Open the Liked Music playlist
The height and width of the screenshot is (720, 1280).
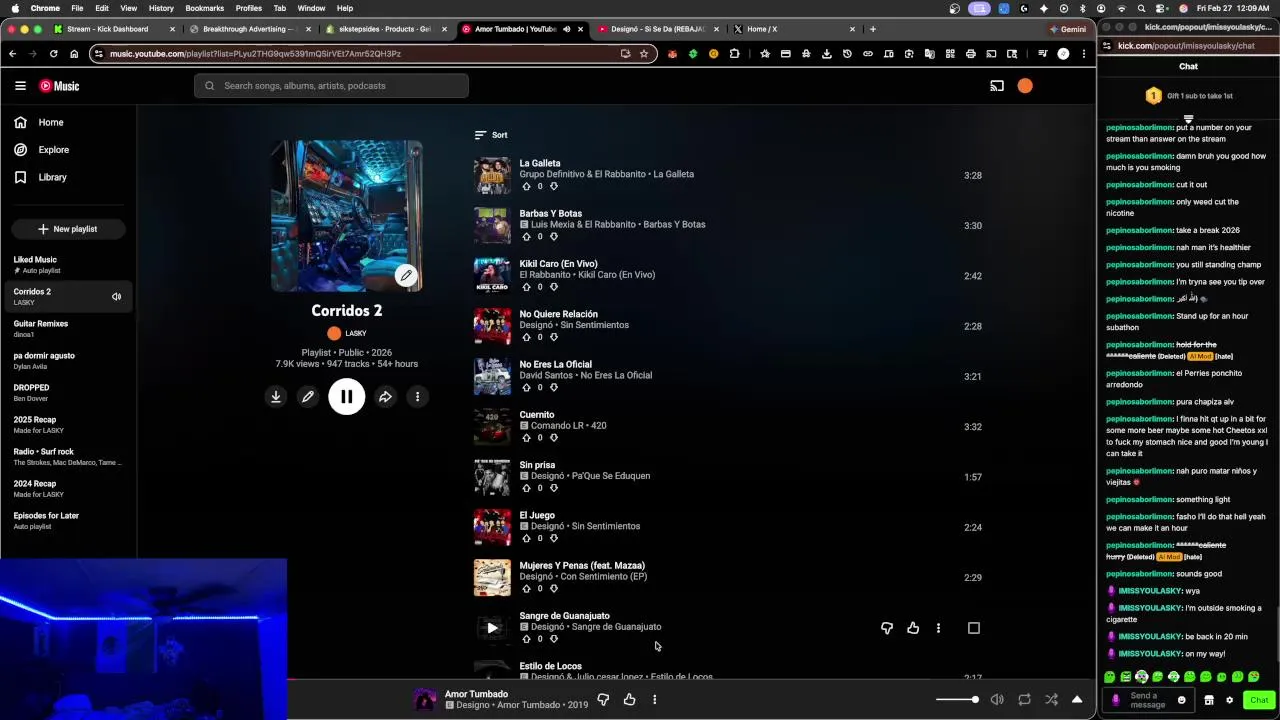(66, 264)
